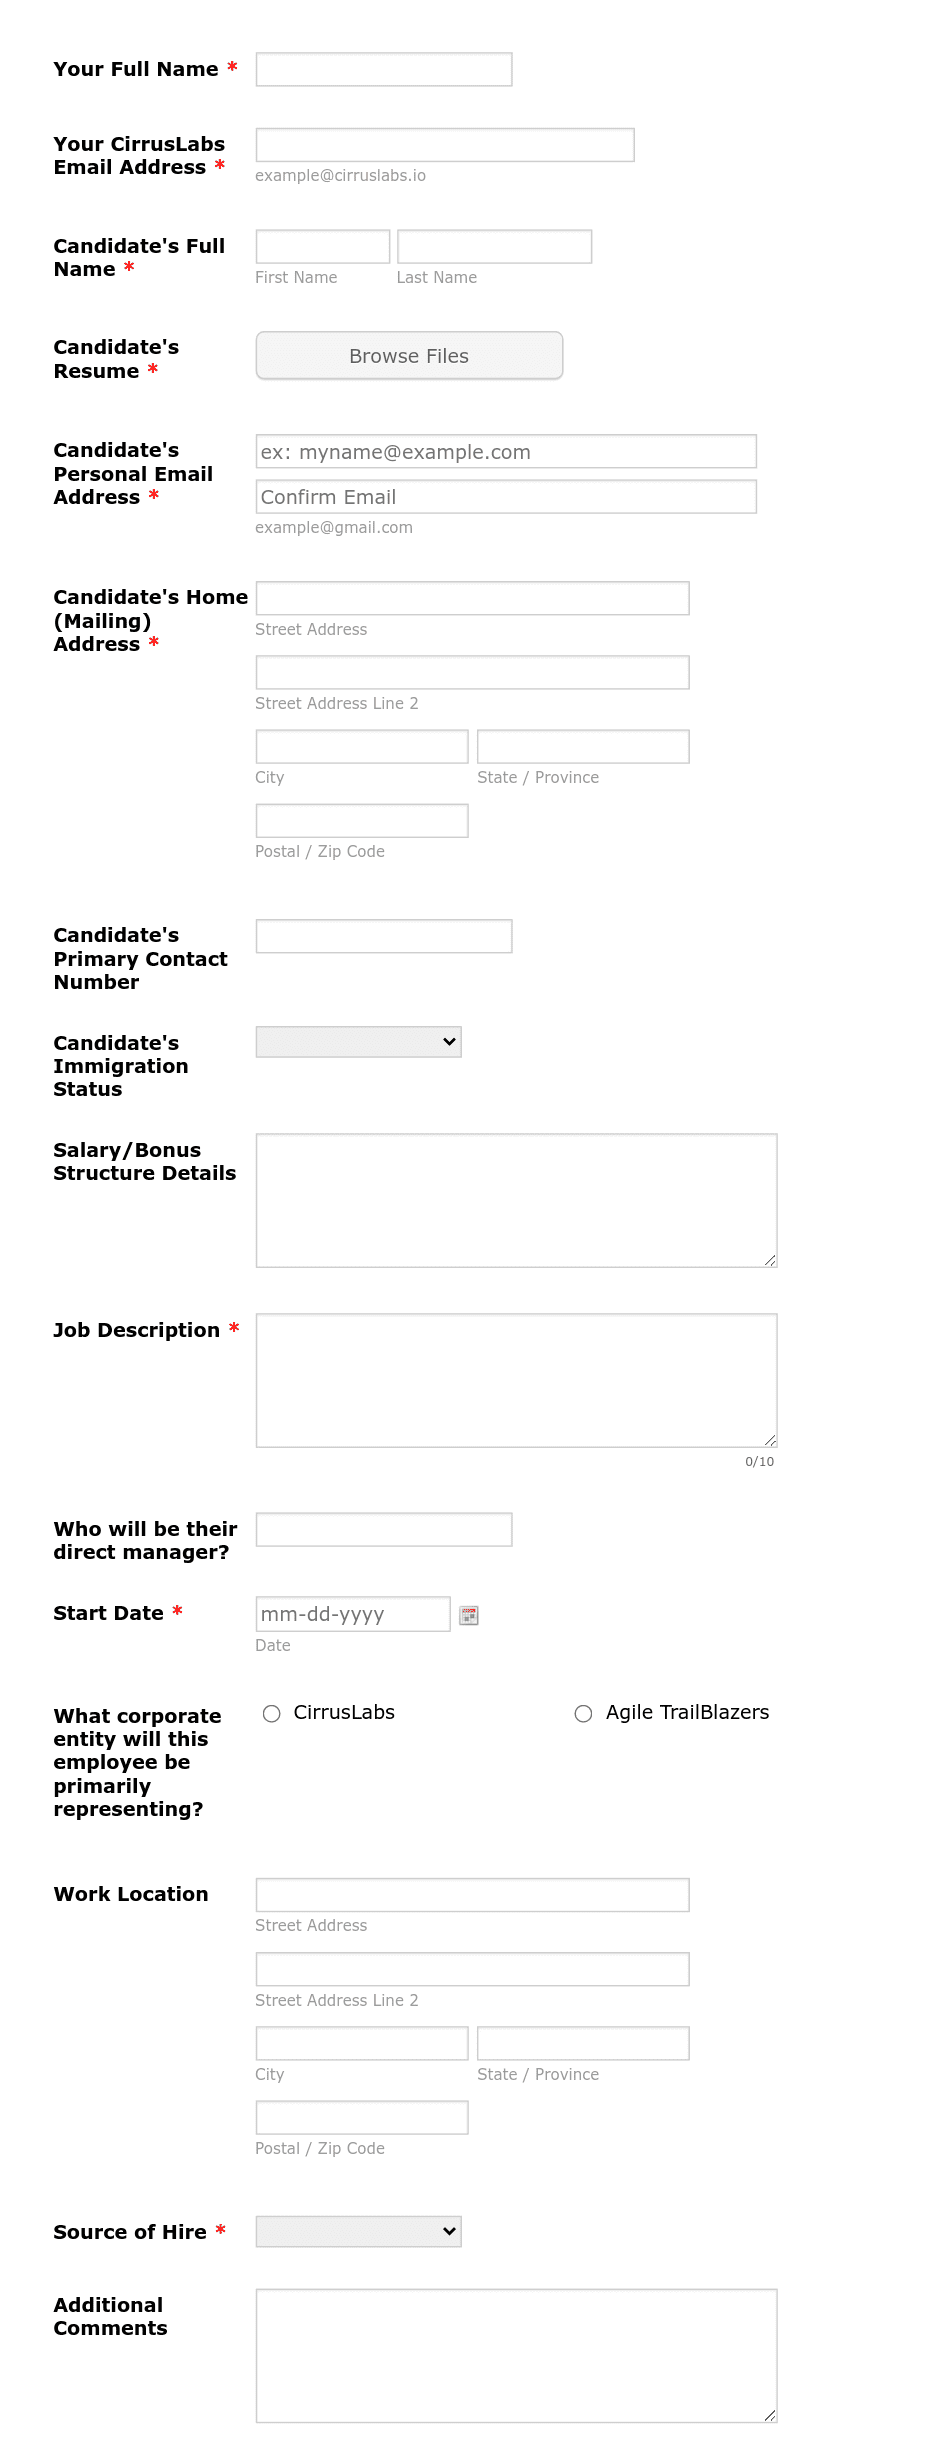
Task: Click the Candidate's Primary Contact Number field
Action: coord(383,936)
